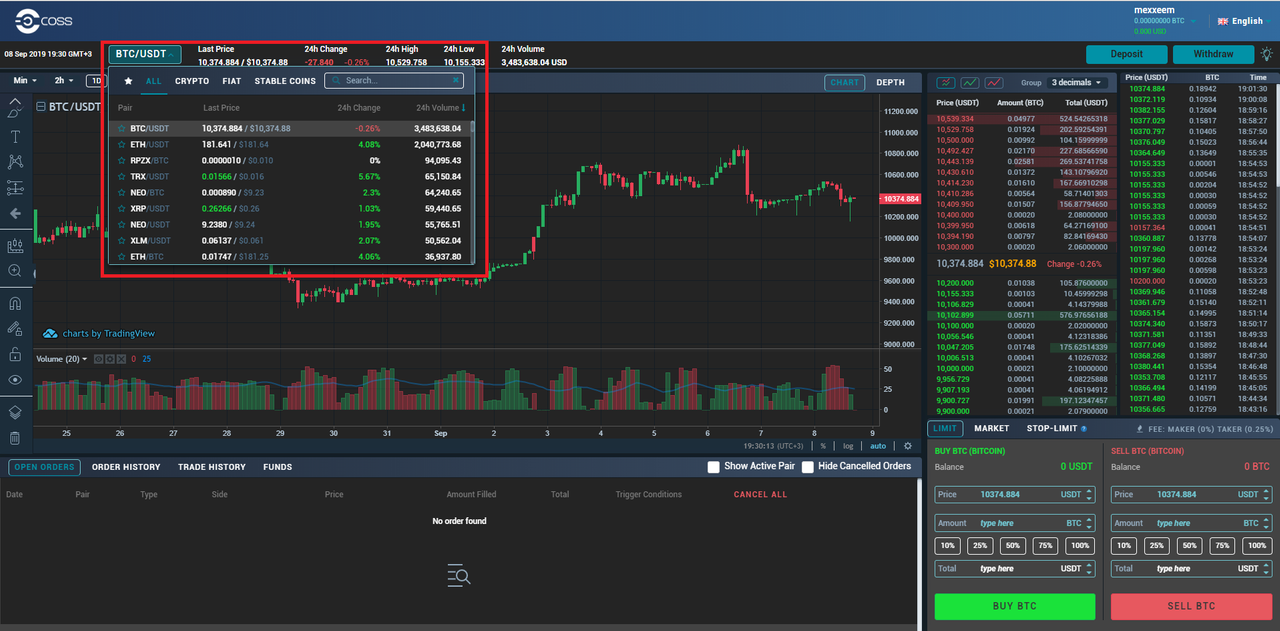
Task: Star the TRX/USDT pair row
Action: (x=121, y=177)
